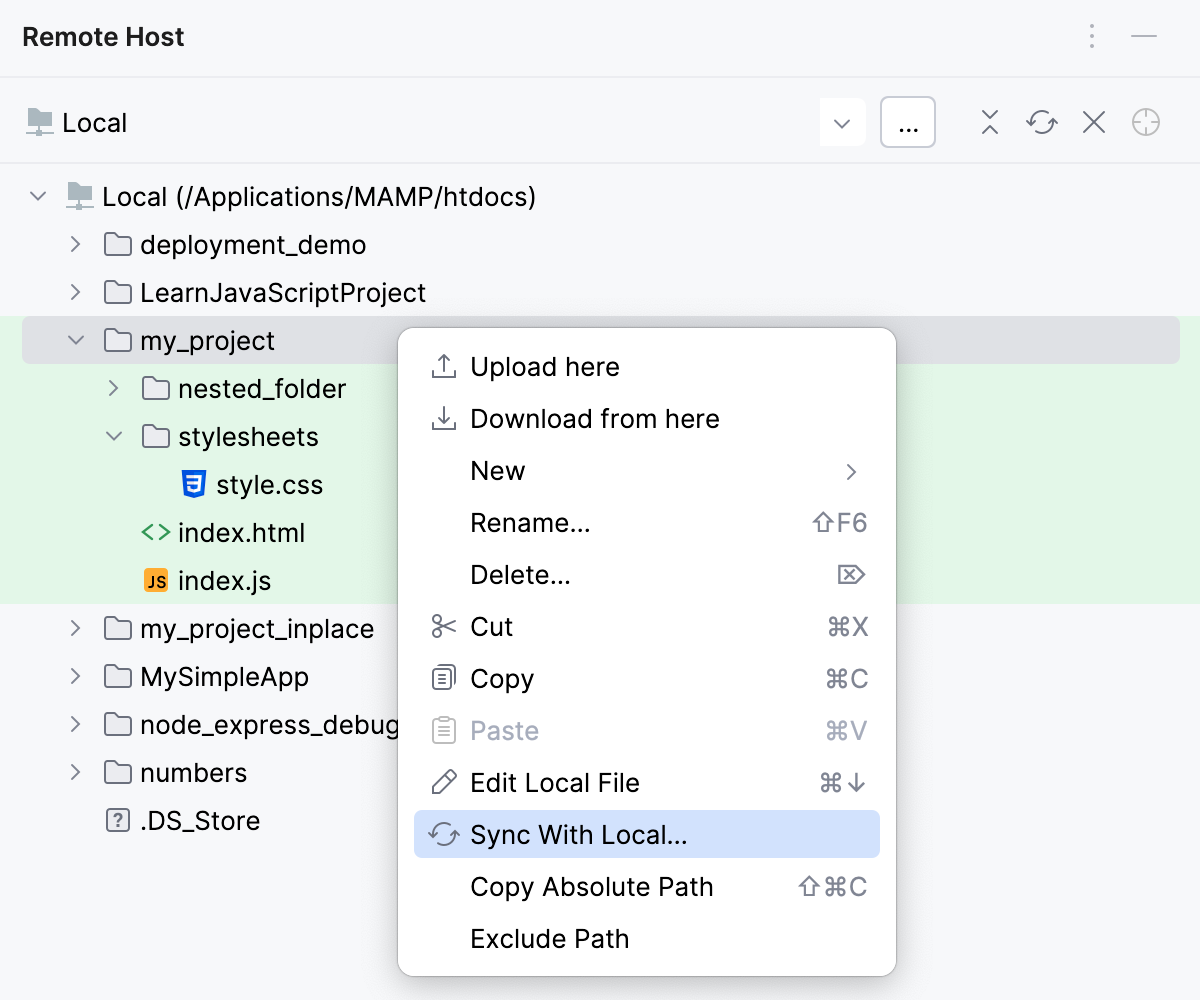Expand the deployment_demo folder
Screen dimensions: 1200x1000
tap(76, 244)
